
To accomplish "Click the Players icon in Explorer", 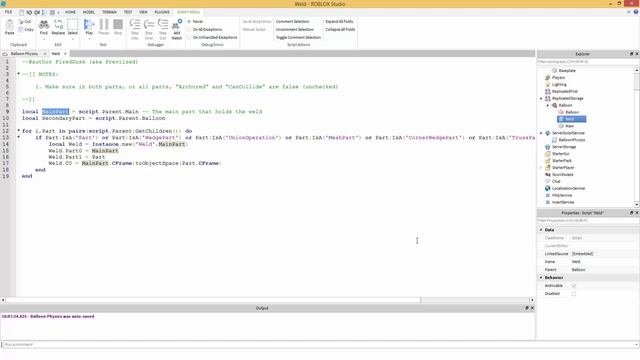I will (548, 78).
